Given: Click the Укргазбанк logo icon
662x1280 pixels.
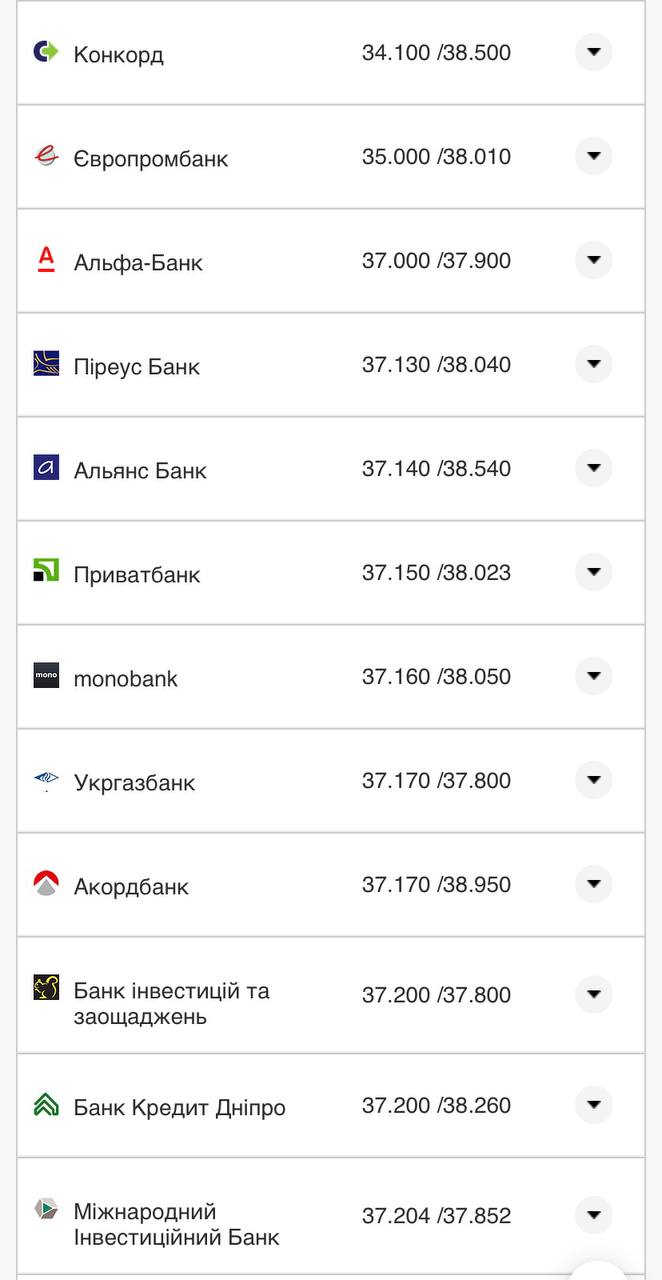Looking at the screenshot, I should click(46, 780).
